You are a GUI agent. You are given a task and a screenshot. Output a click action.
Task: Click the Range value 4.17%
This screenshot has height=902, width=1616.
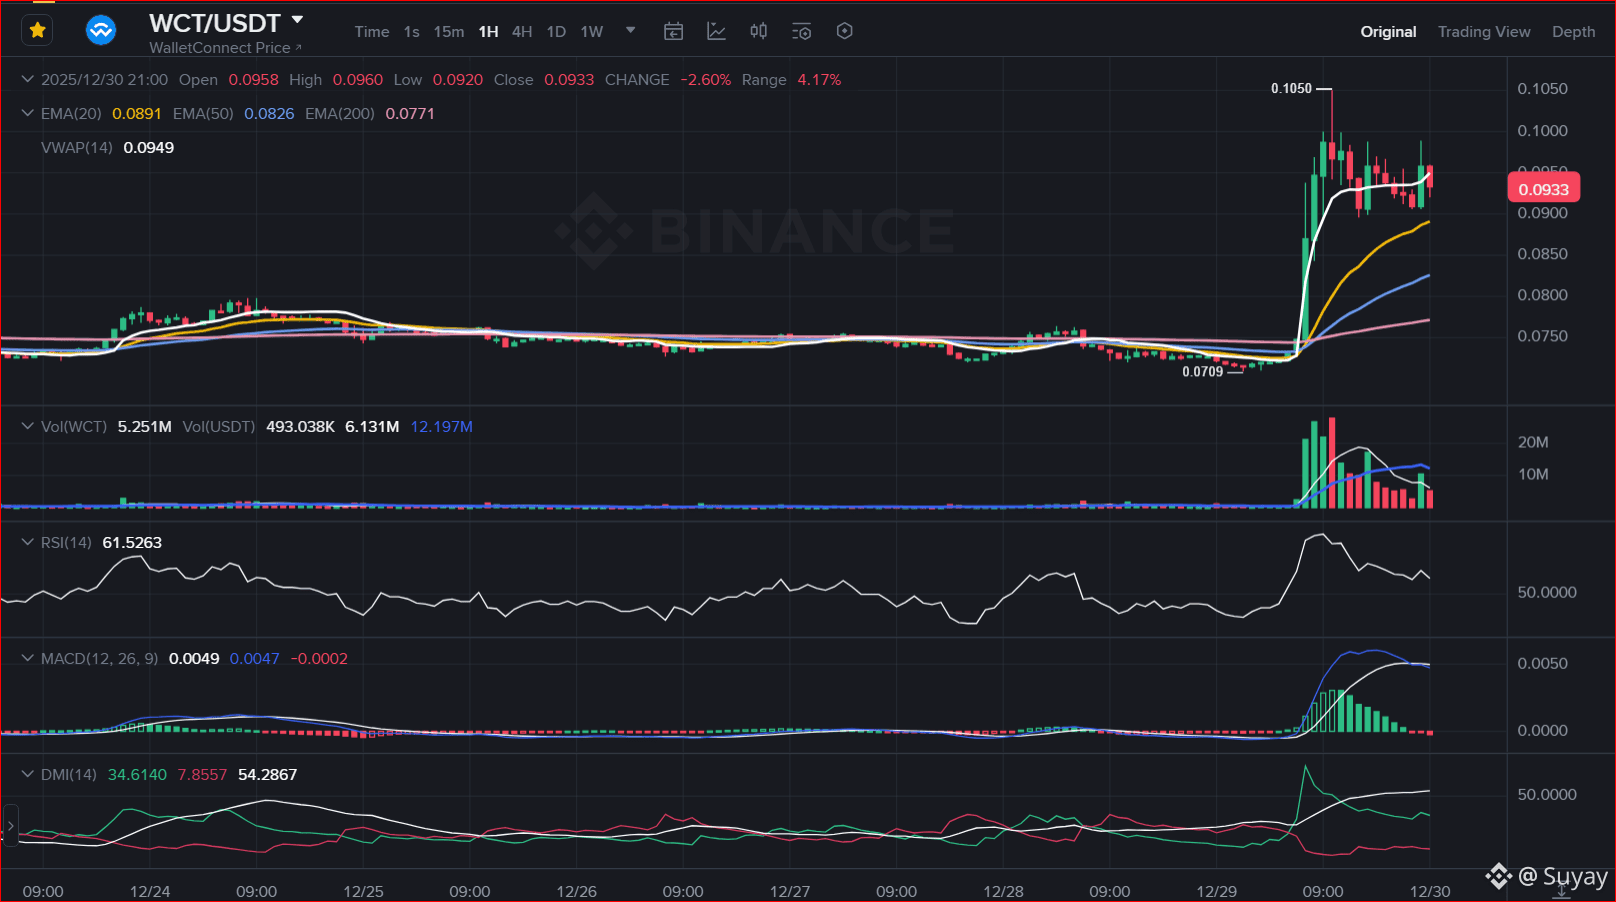coord(819,79)
